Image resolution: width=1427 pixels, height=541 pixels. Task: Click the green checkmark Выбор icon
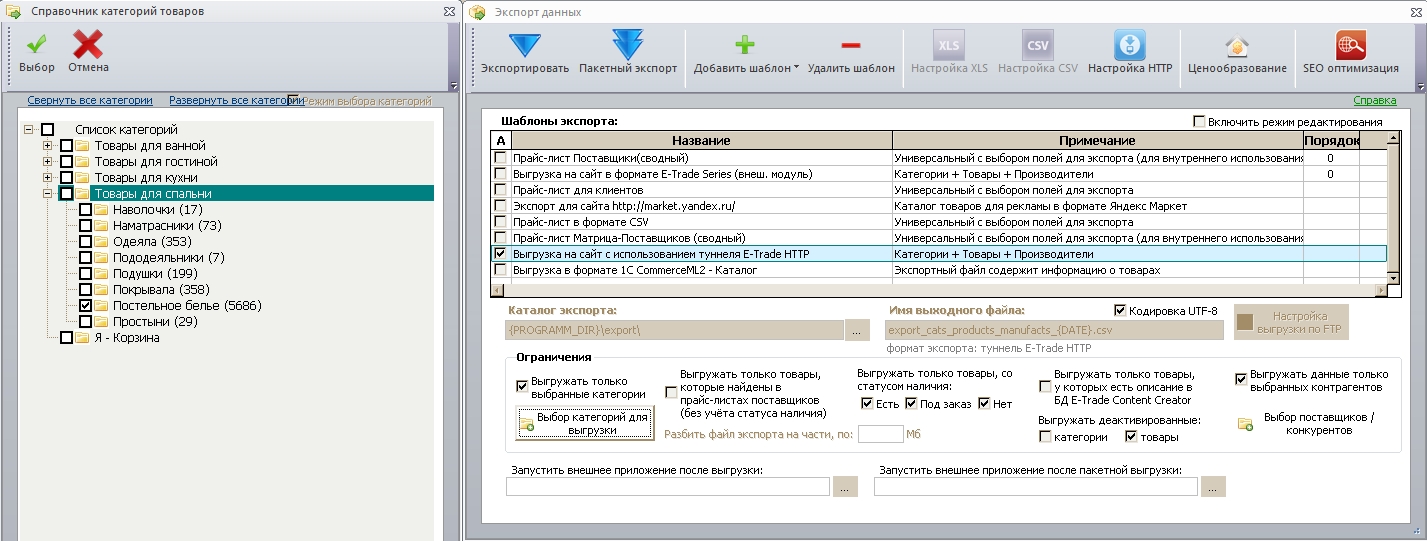coord(37,44)
